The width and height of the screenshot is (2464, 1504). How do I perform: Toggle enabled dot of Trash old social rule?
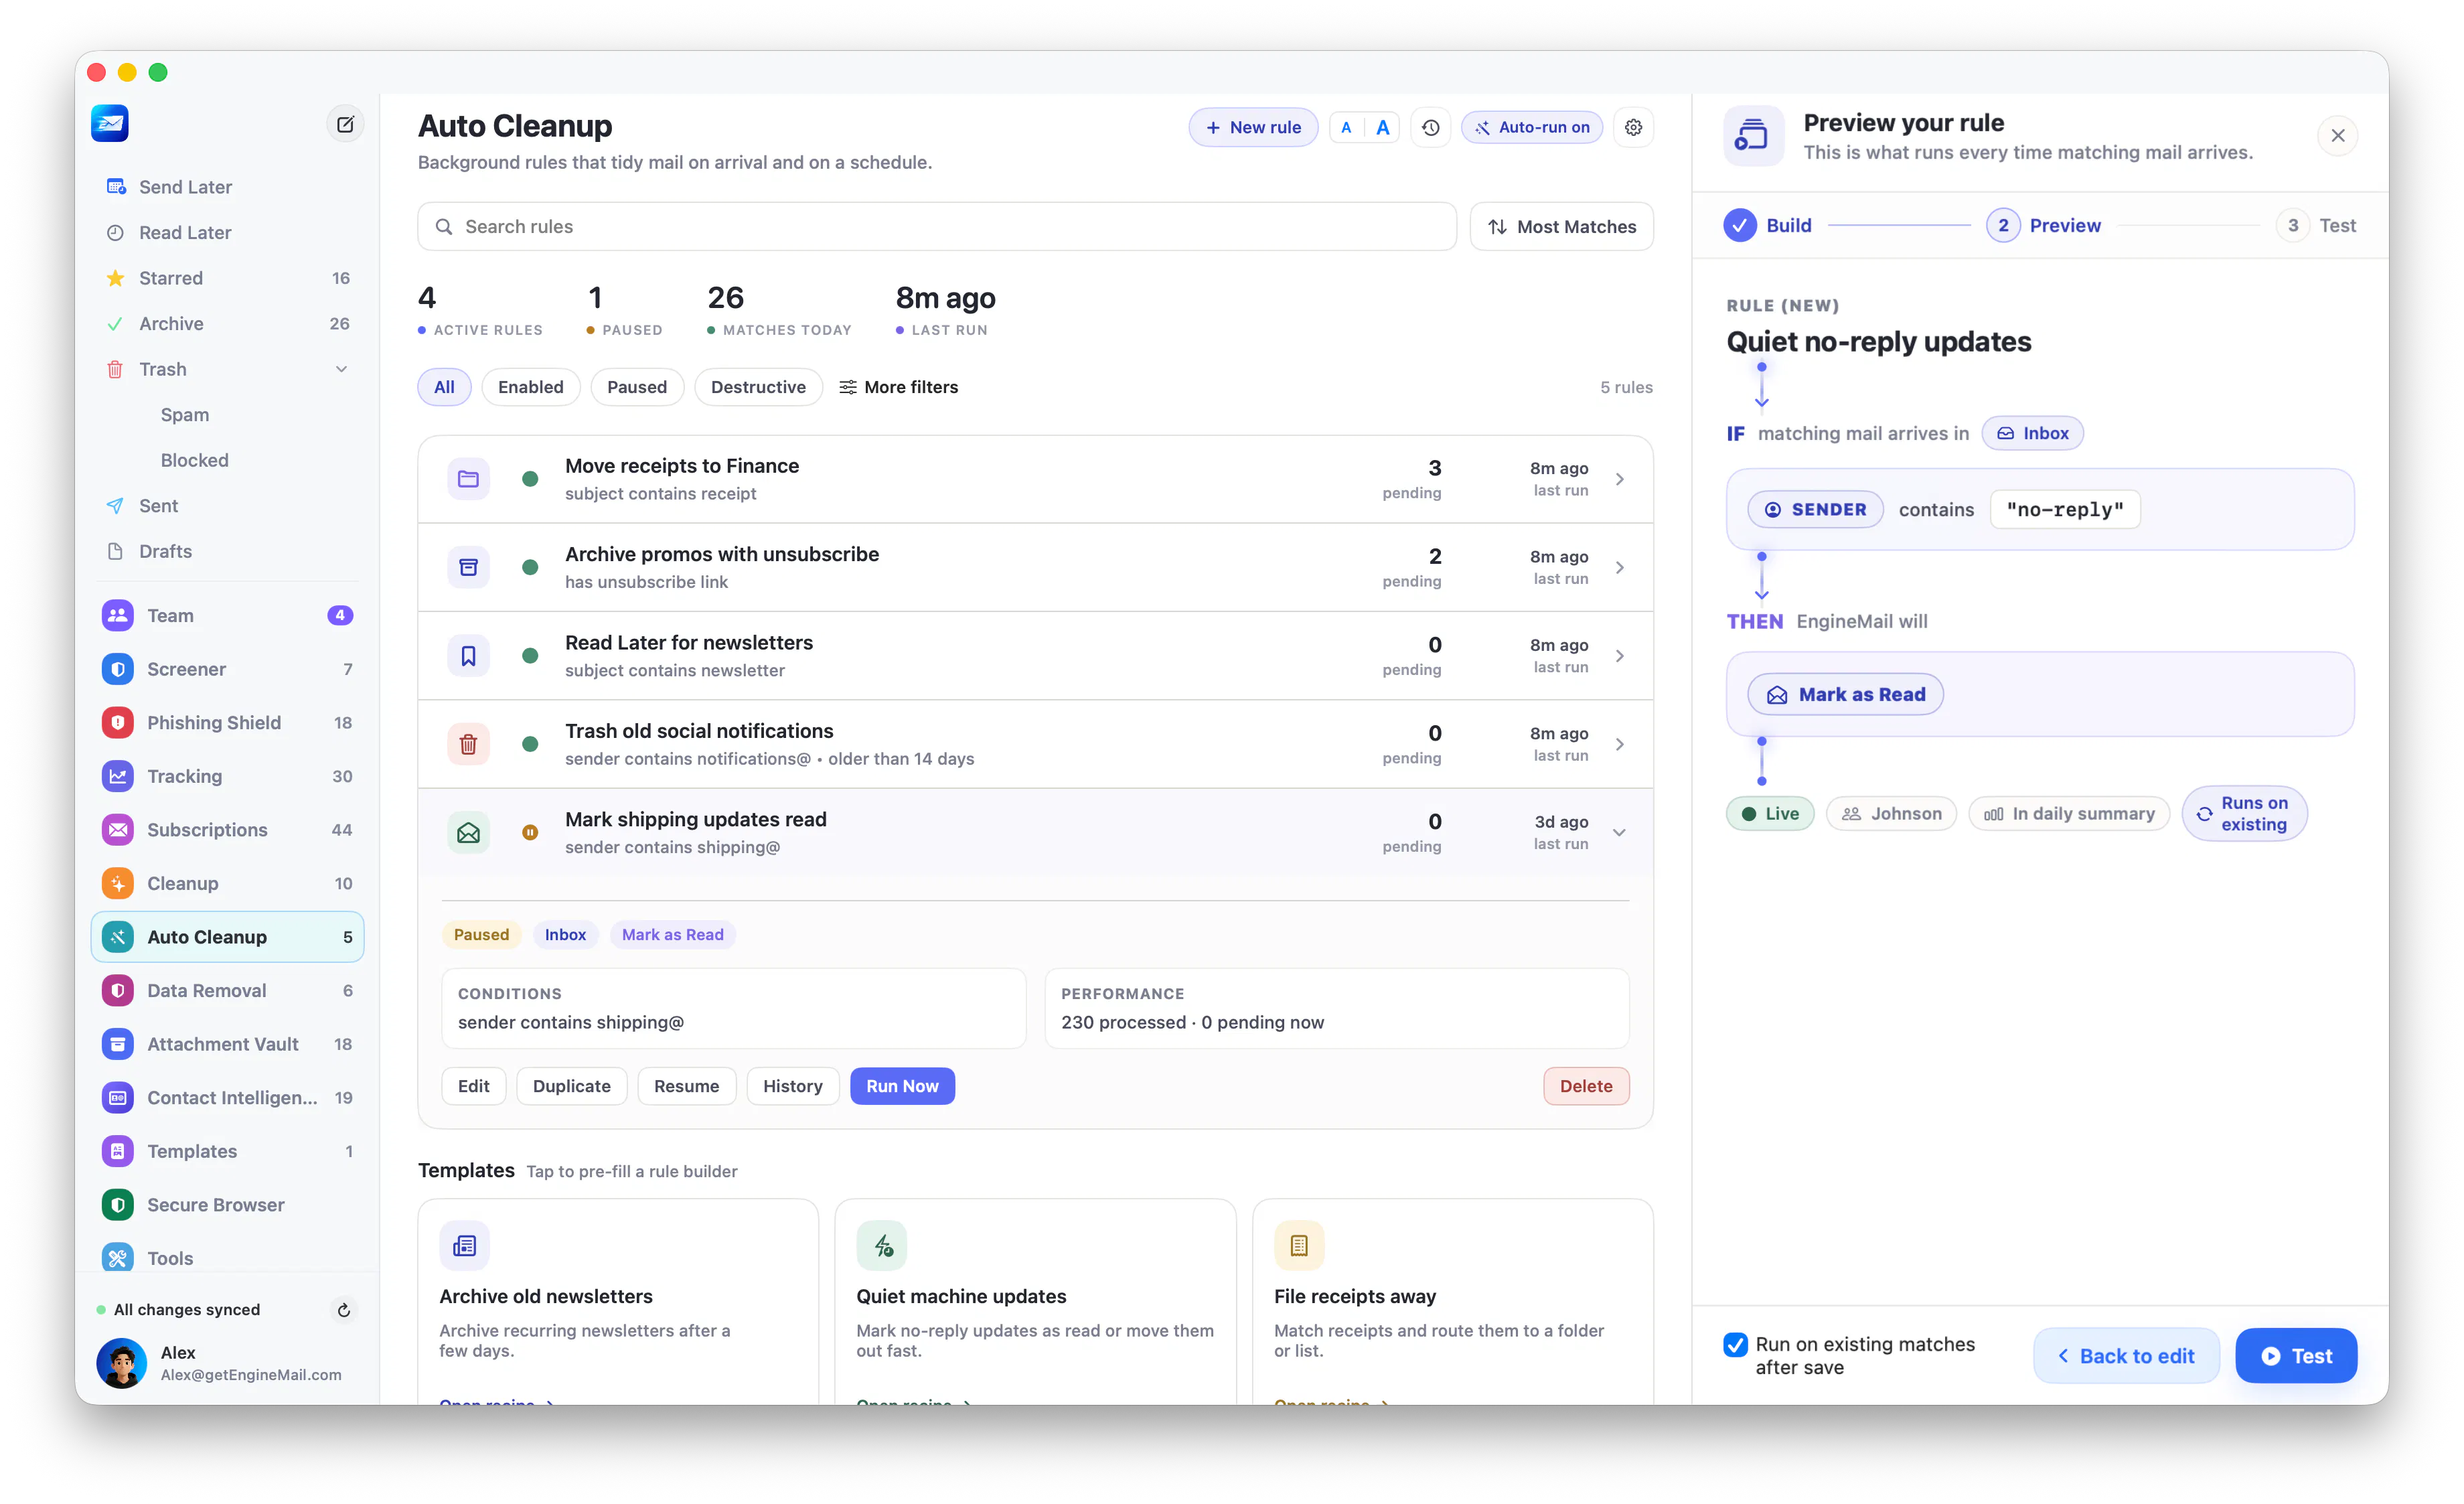530,744
